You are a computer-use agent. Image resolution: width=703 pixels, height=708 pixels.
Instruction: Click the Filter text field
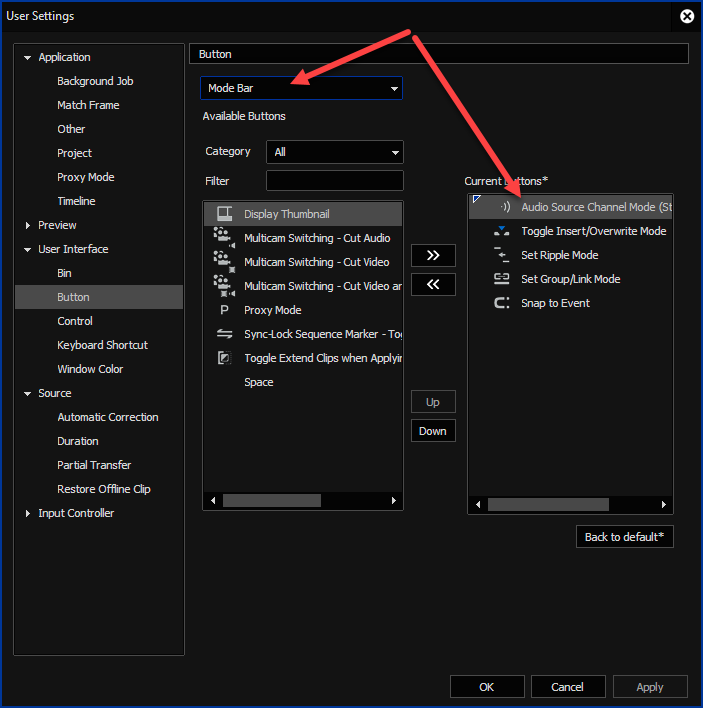(334, 181)
